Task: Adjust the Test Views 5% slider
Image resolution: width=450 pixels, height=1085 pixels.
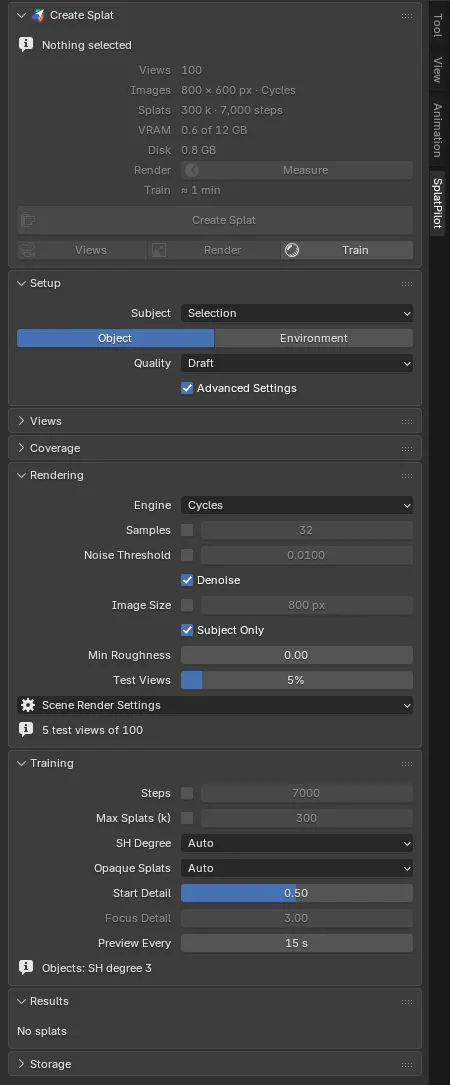Action: point(297,680)
